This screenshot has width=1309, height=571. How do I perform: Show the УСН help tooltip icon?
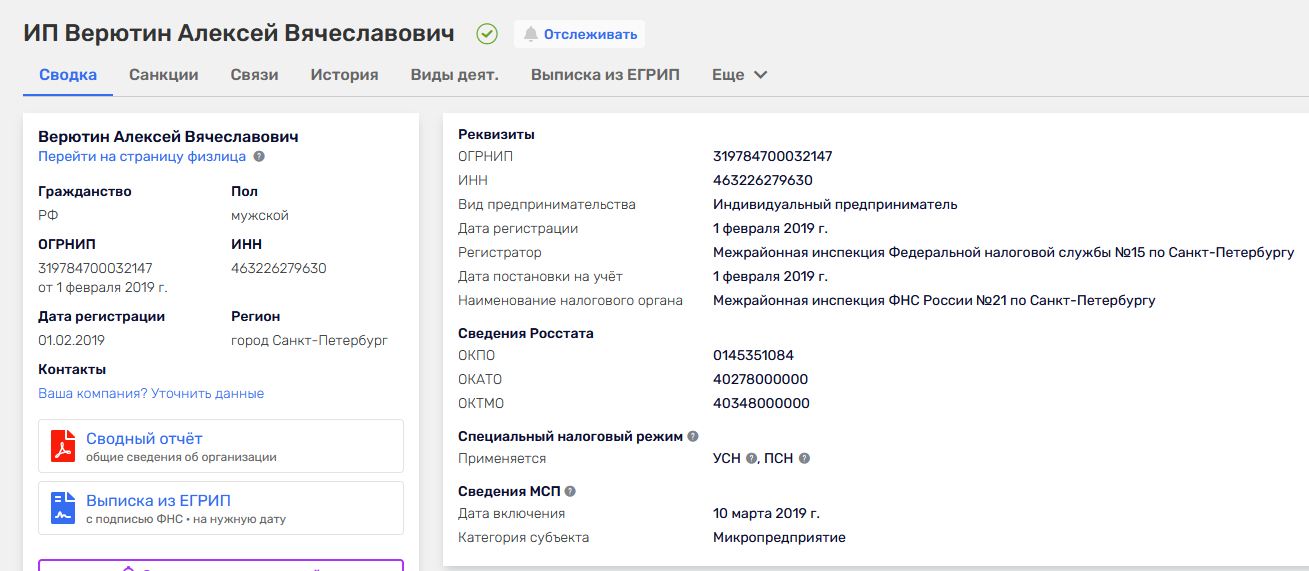[x=752, y=459]
